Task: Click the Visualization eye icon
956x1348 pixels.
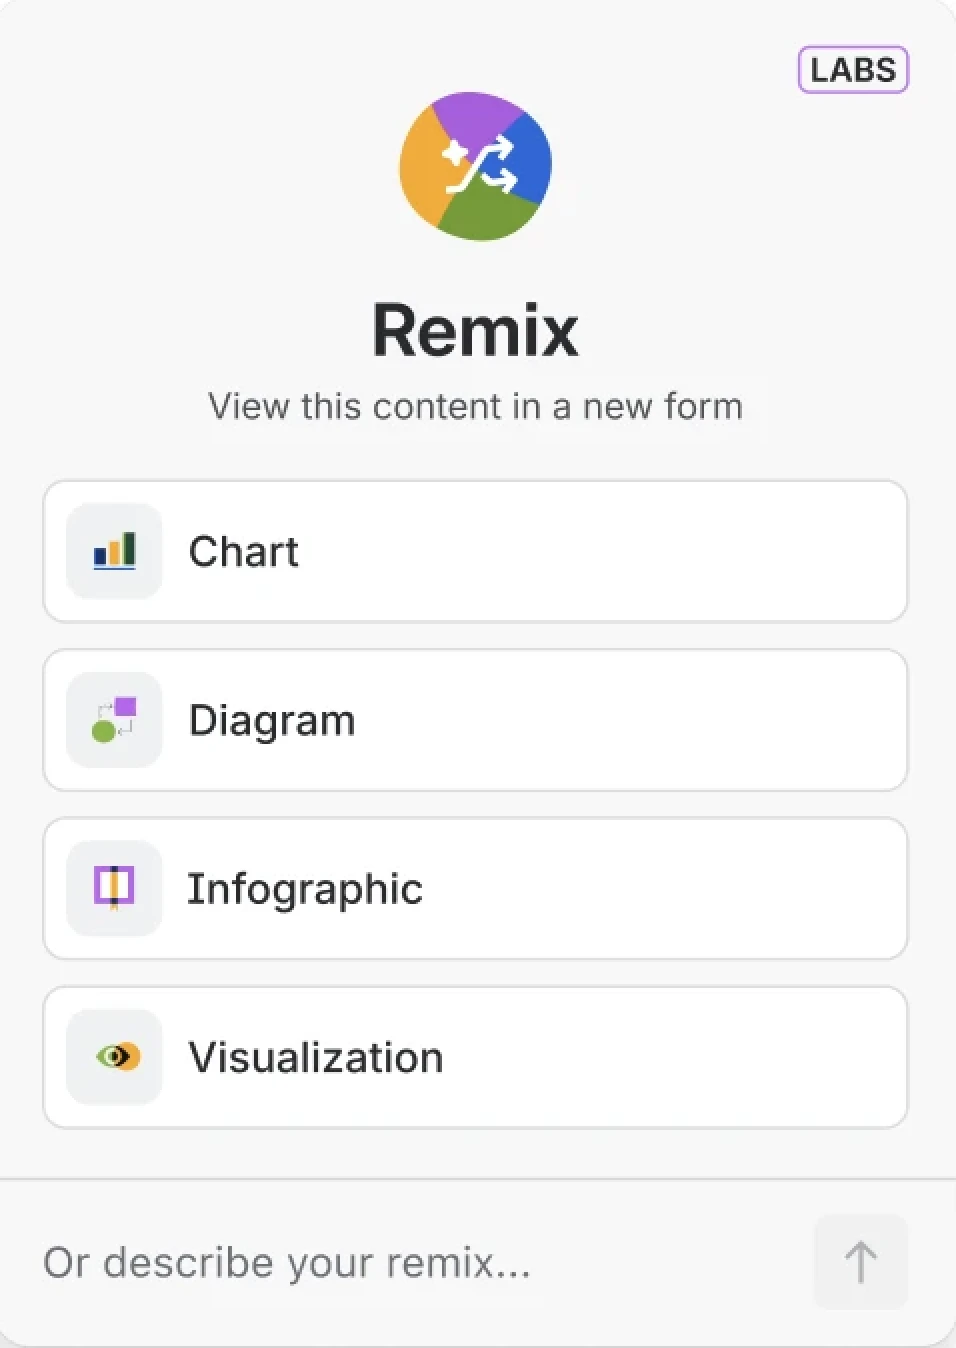Action: coord(113,1056)
